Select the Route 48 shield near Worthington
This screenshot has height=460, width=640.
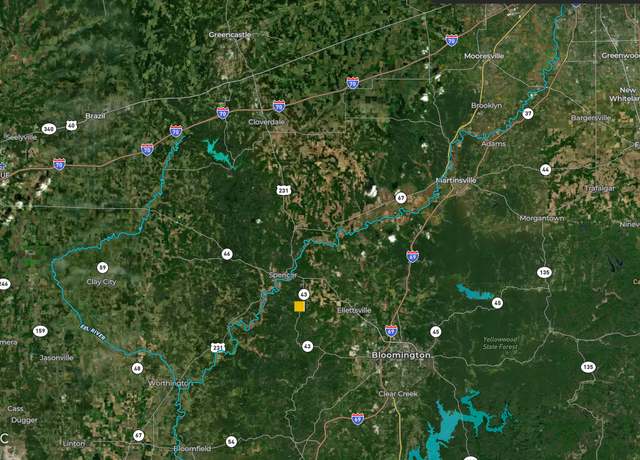pos(138,369)
